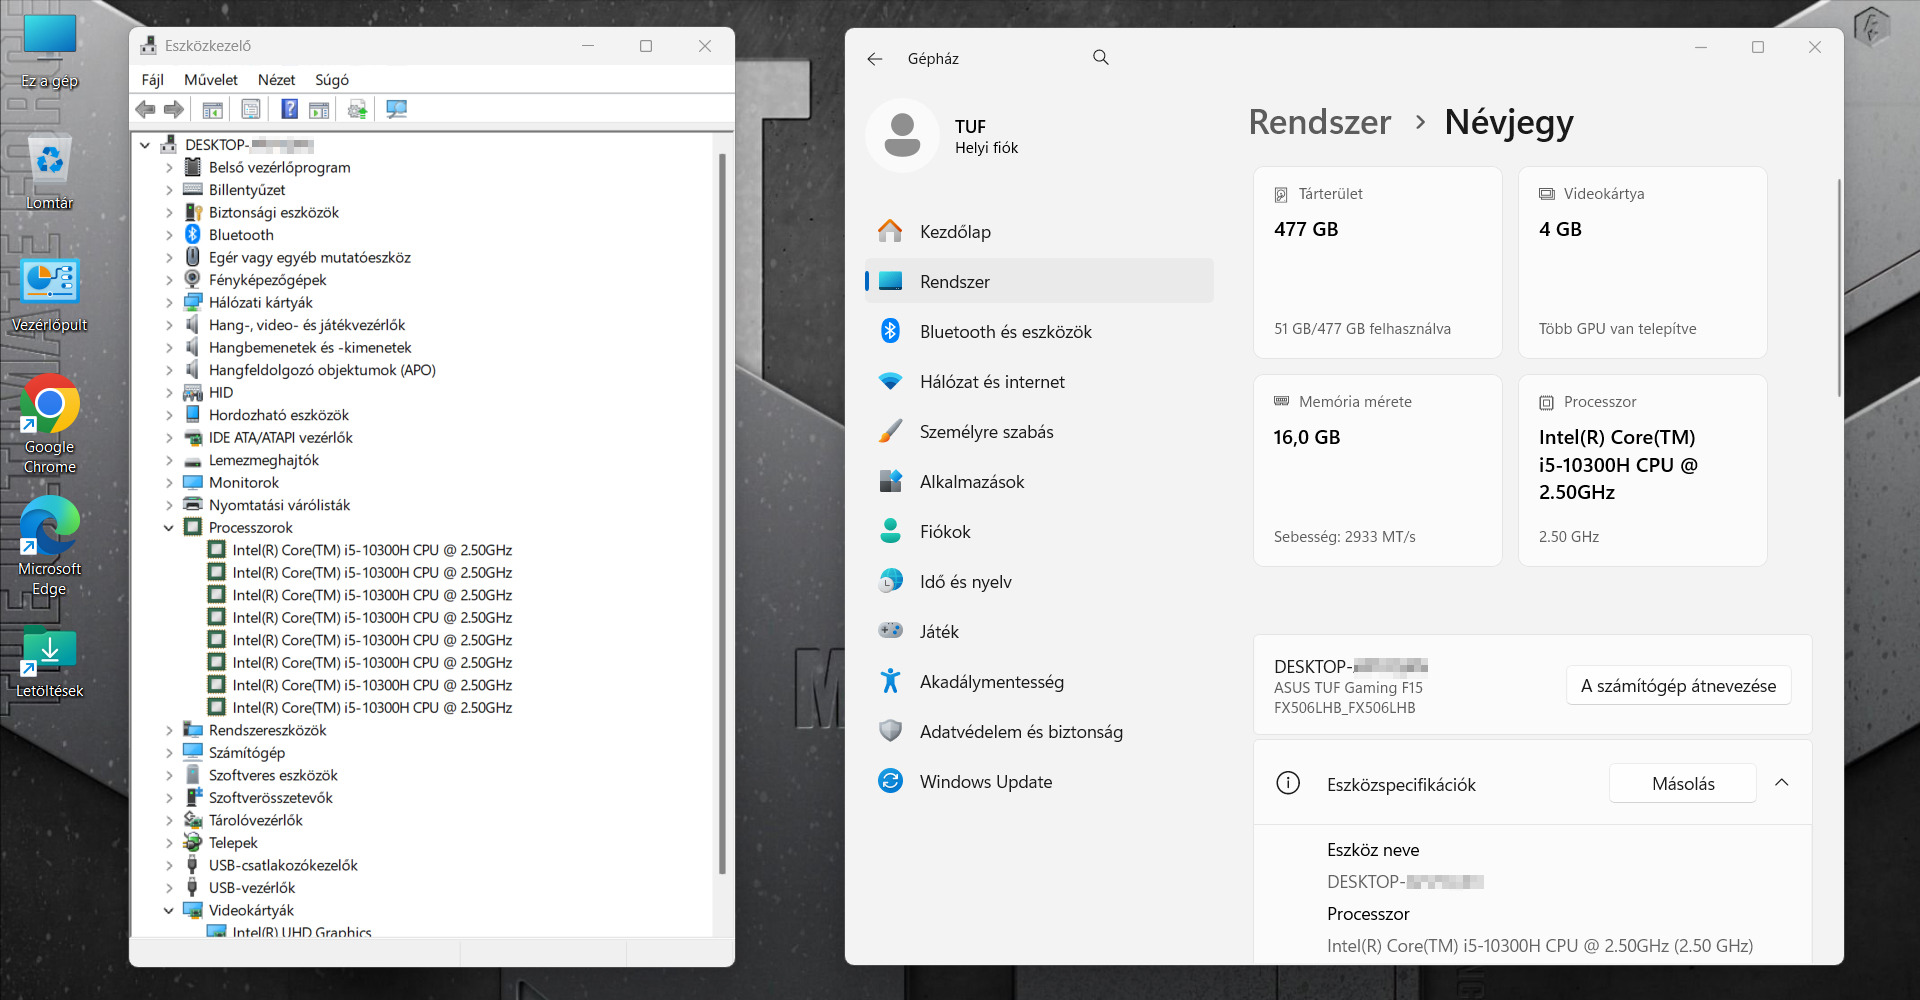Click the Monitorok icon in device tree
The width and height of the screenshot is (1920, 1000).
[193, 483]
